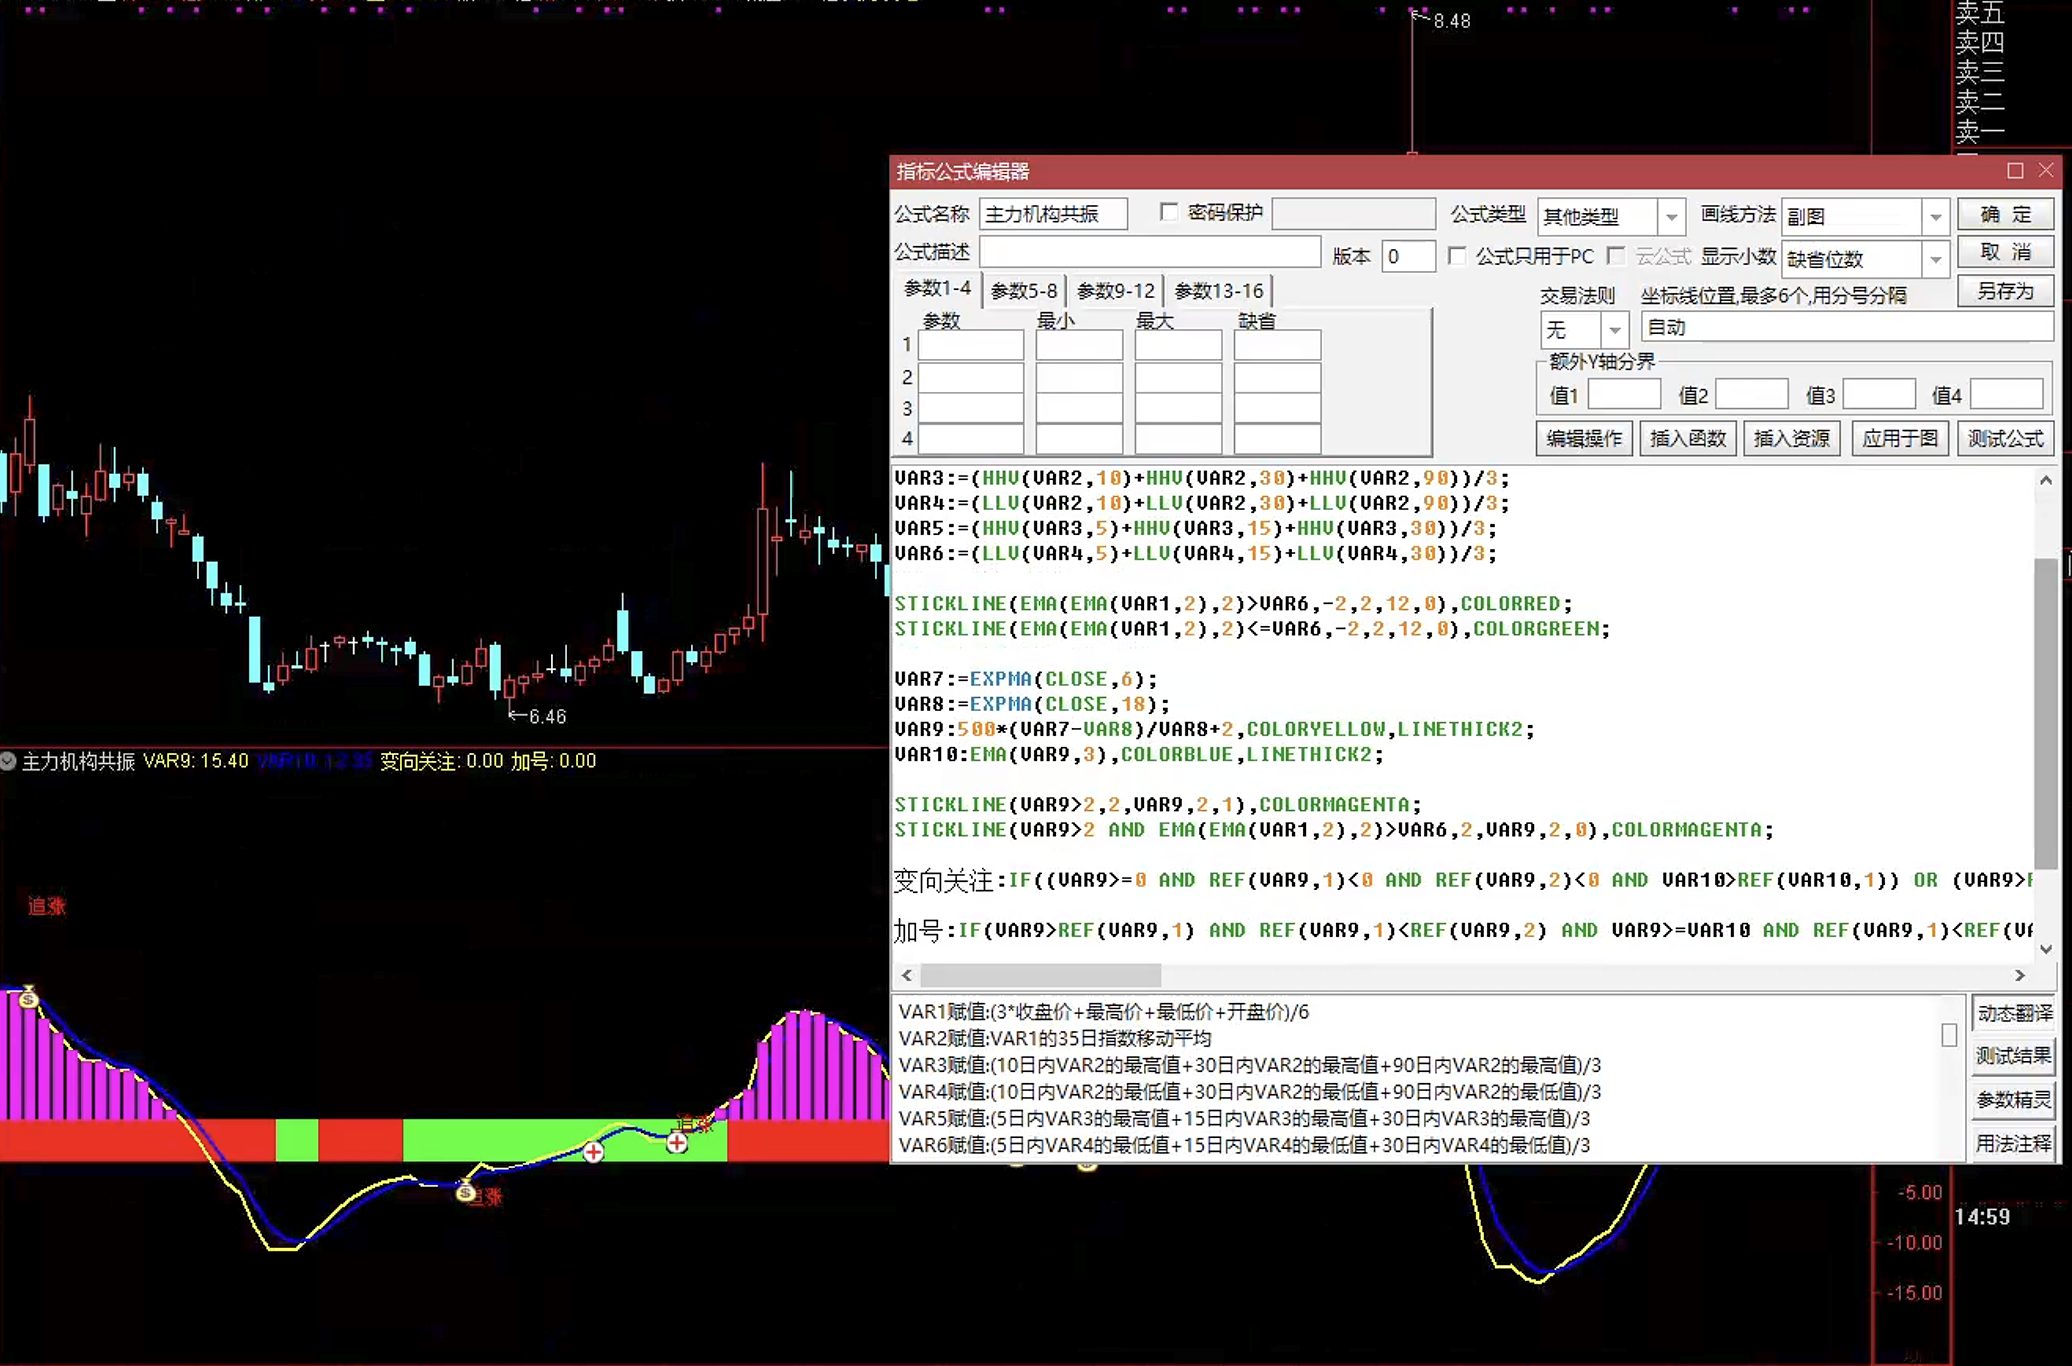Click code editor scroll up arrow

click(x=2045, y=480)
